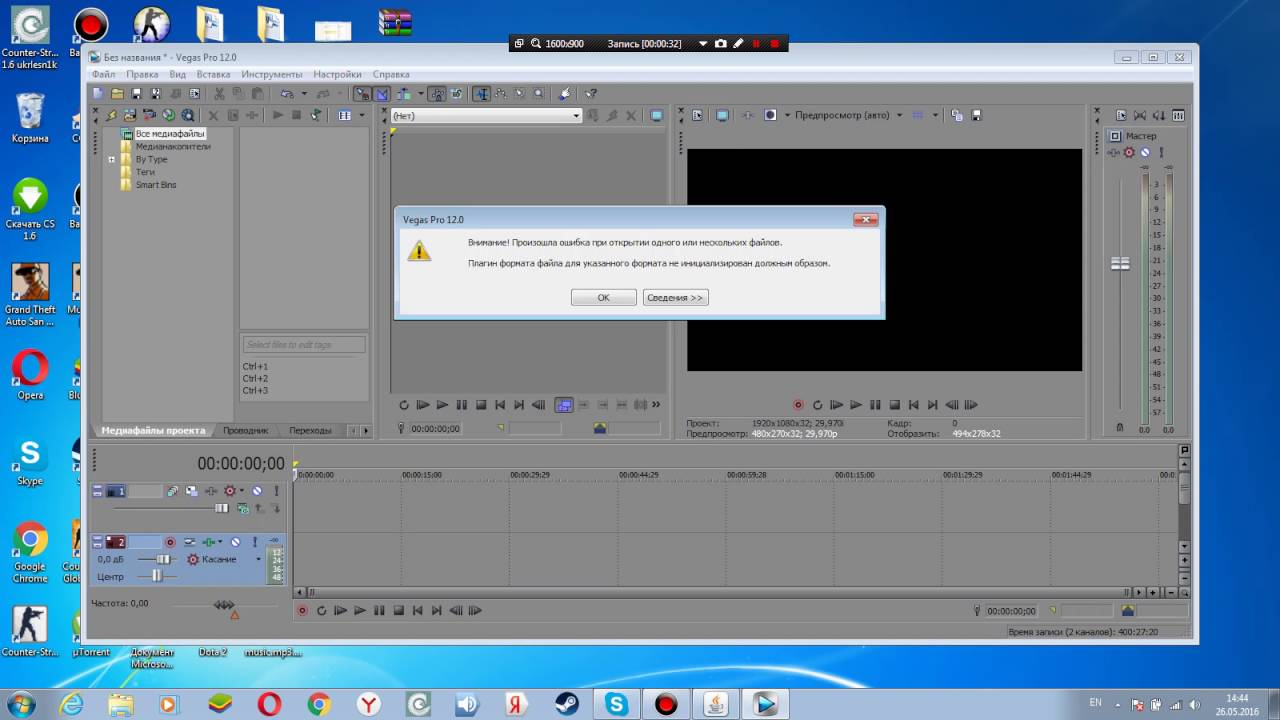Open the undo history dropdown arrow

(304, 93)
